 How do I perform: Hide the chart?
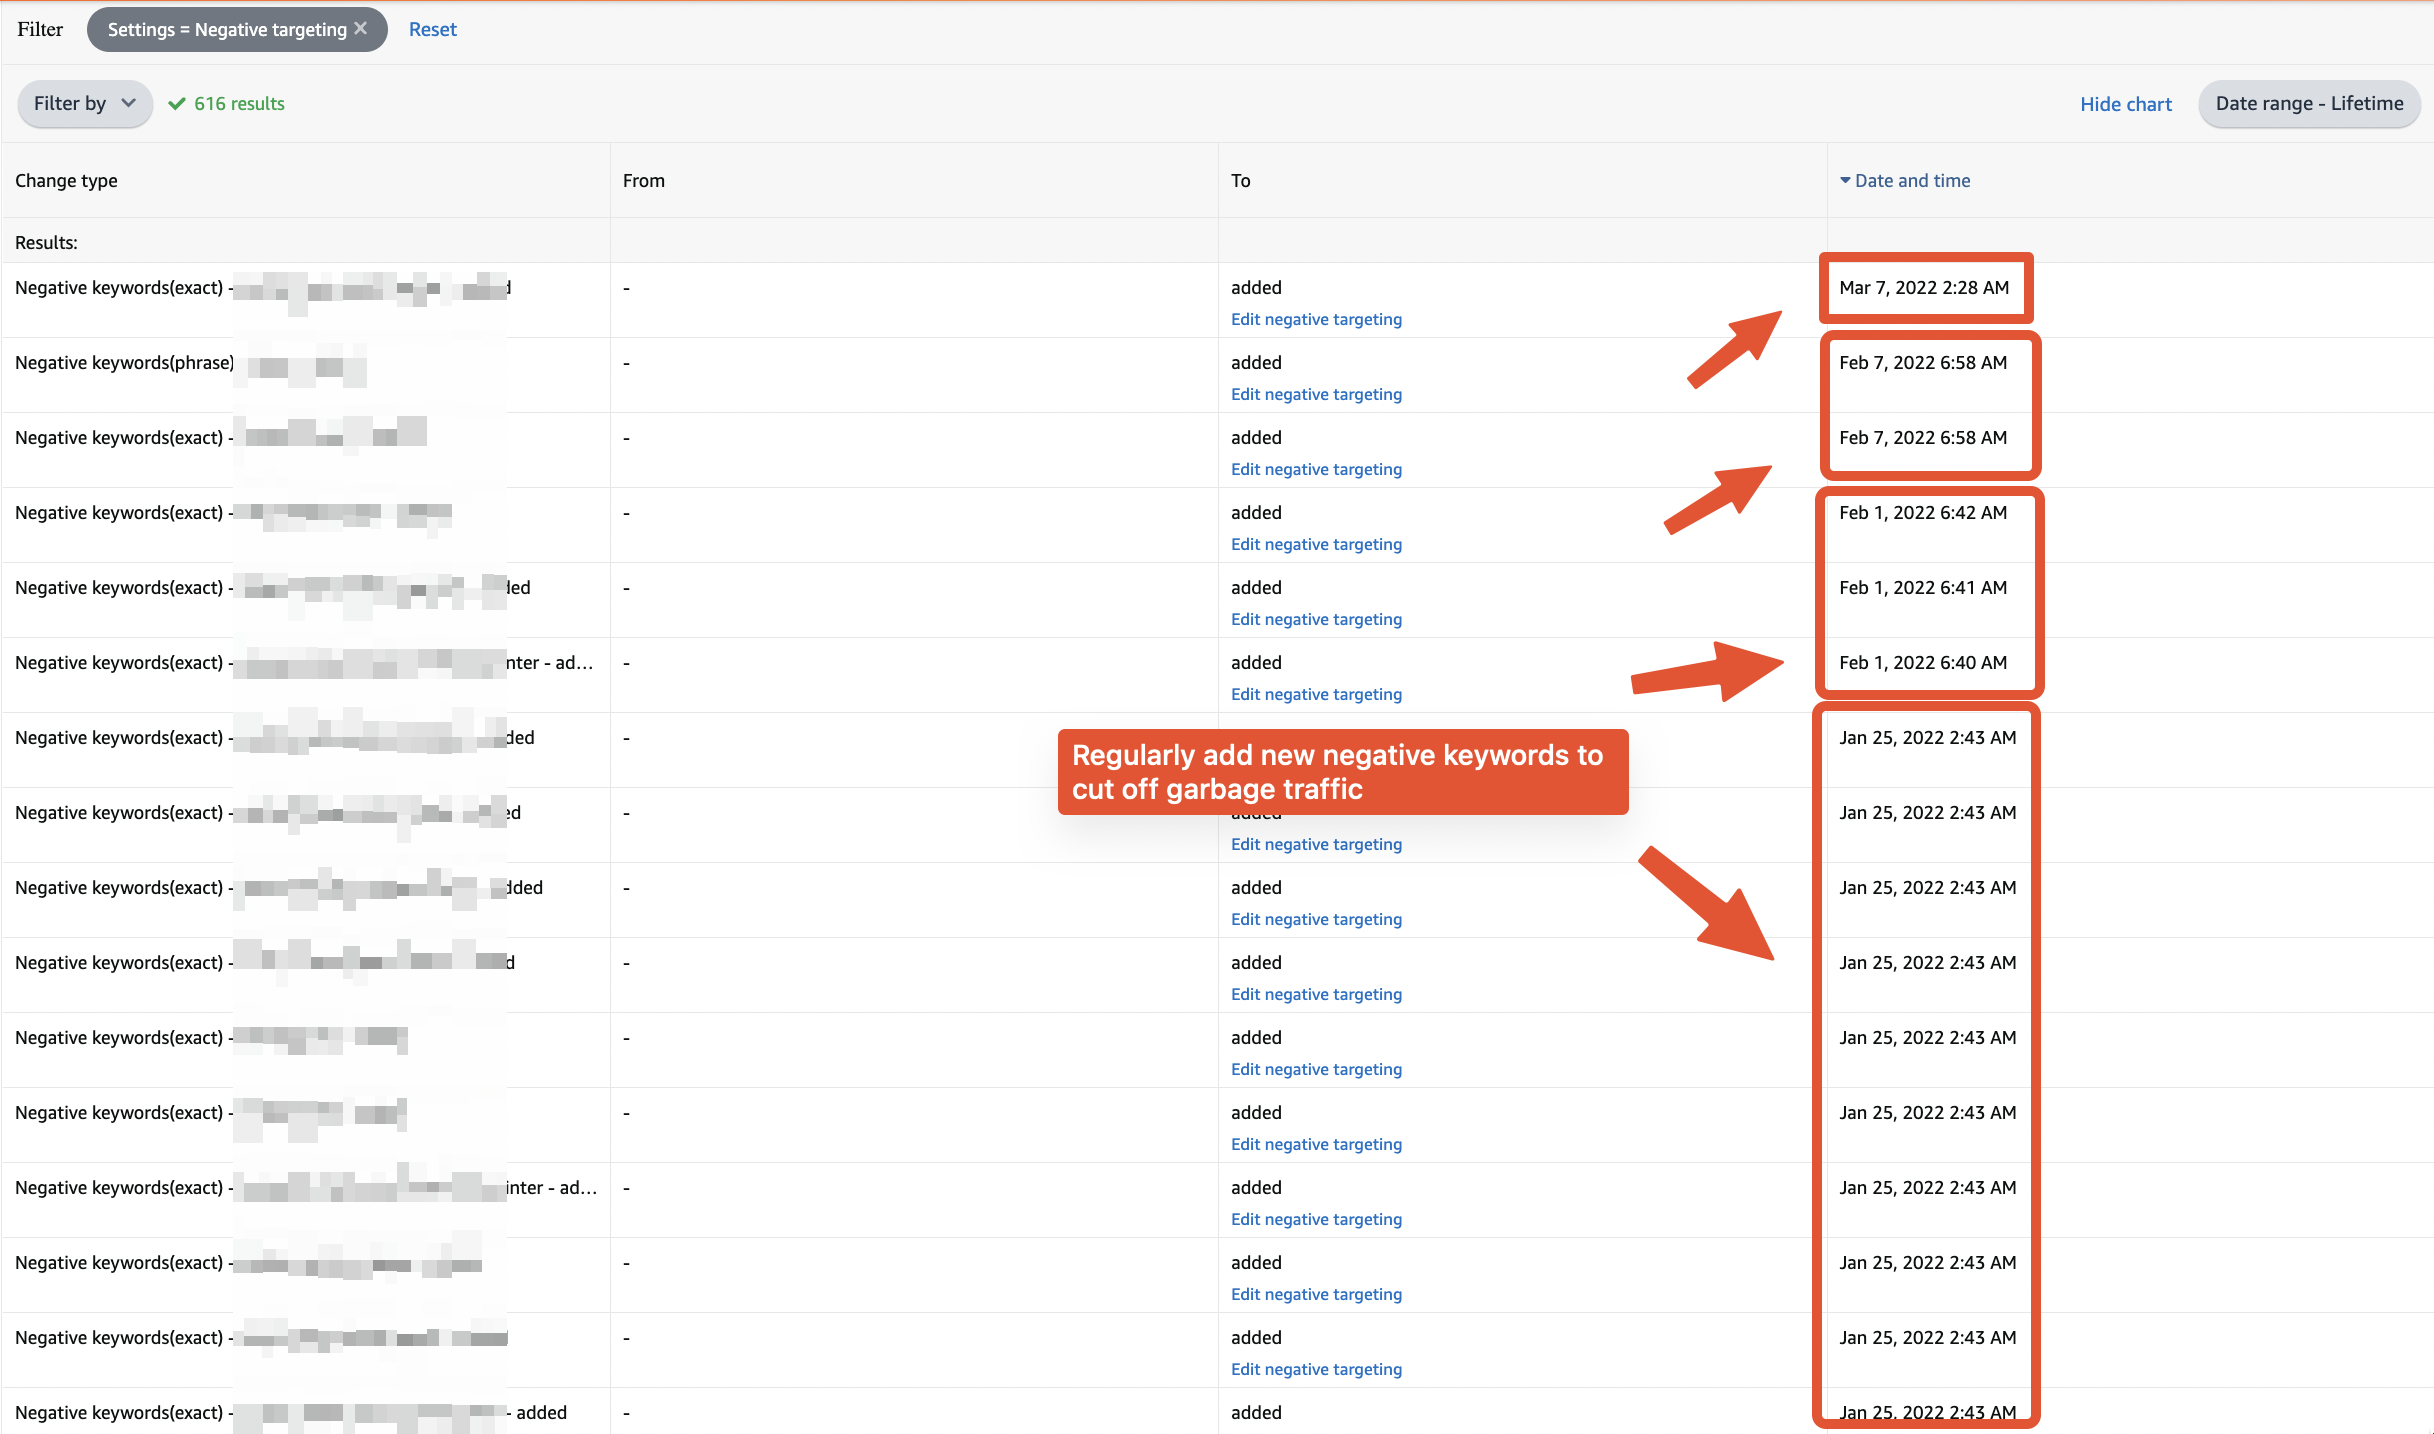tap(2125, 103)
